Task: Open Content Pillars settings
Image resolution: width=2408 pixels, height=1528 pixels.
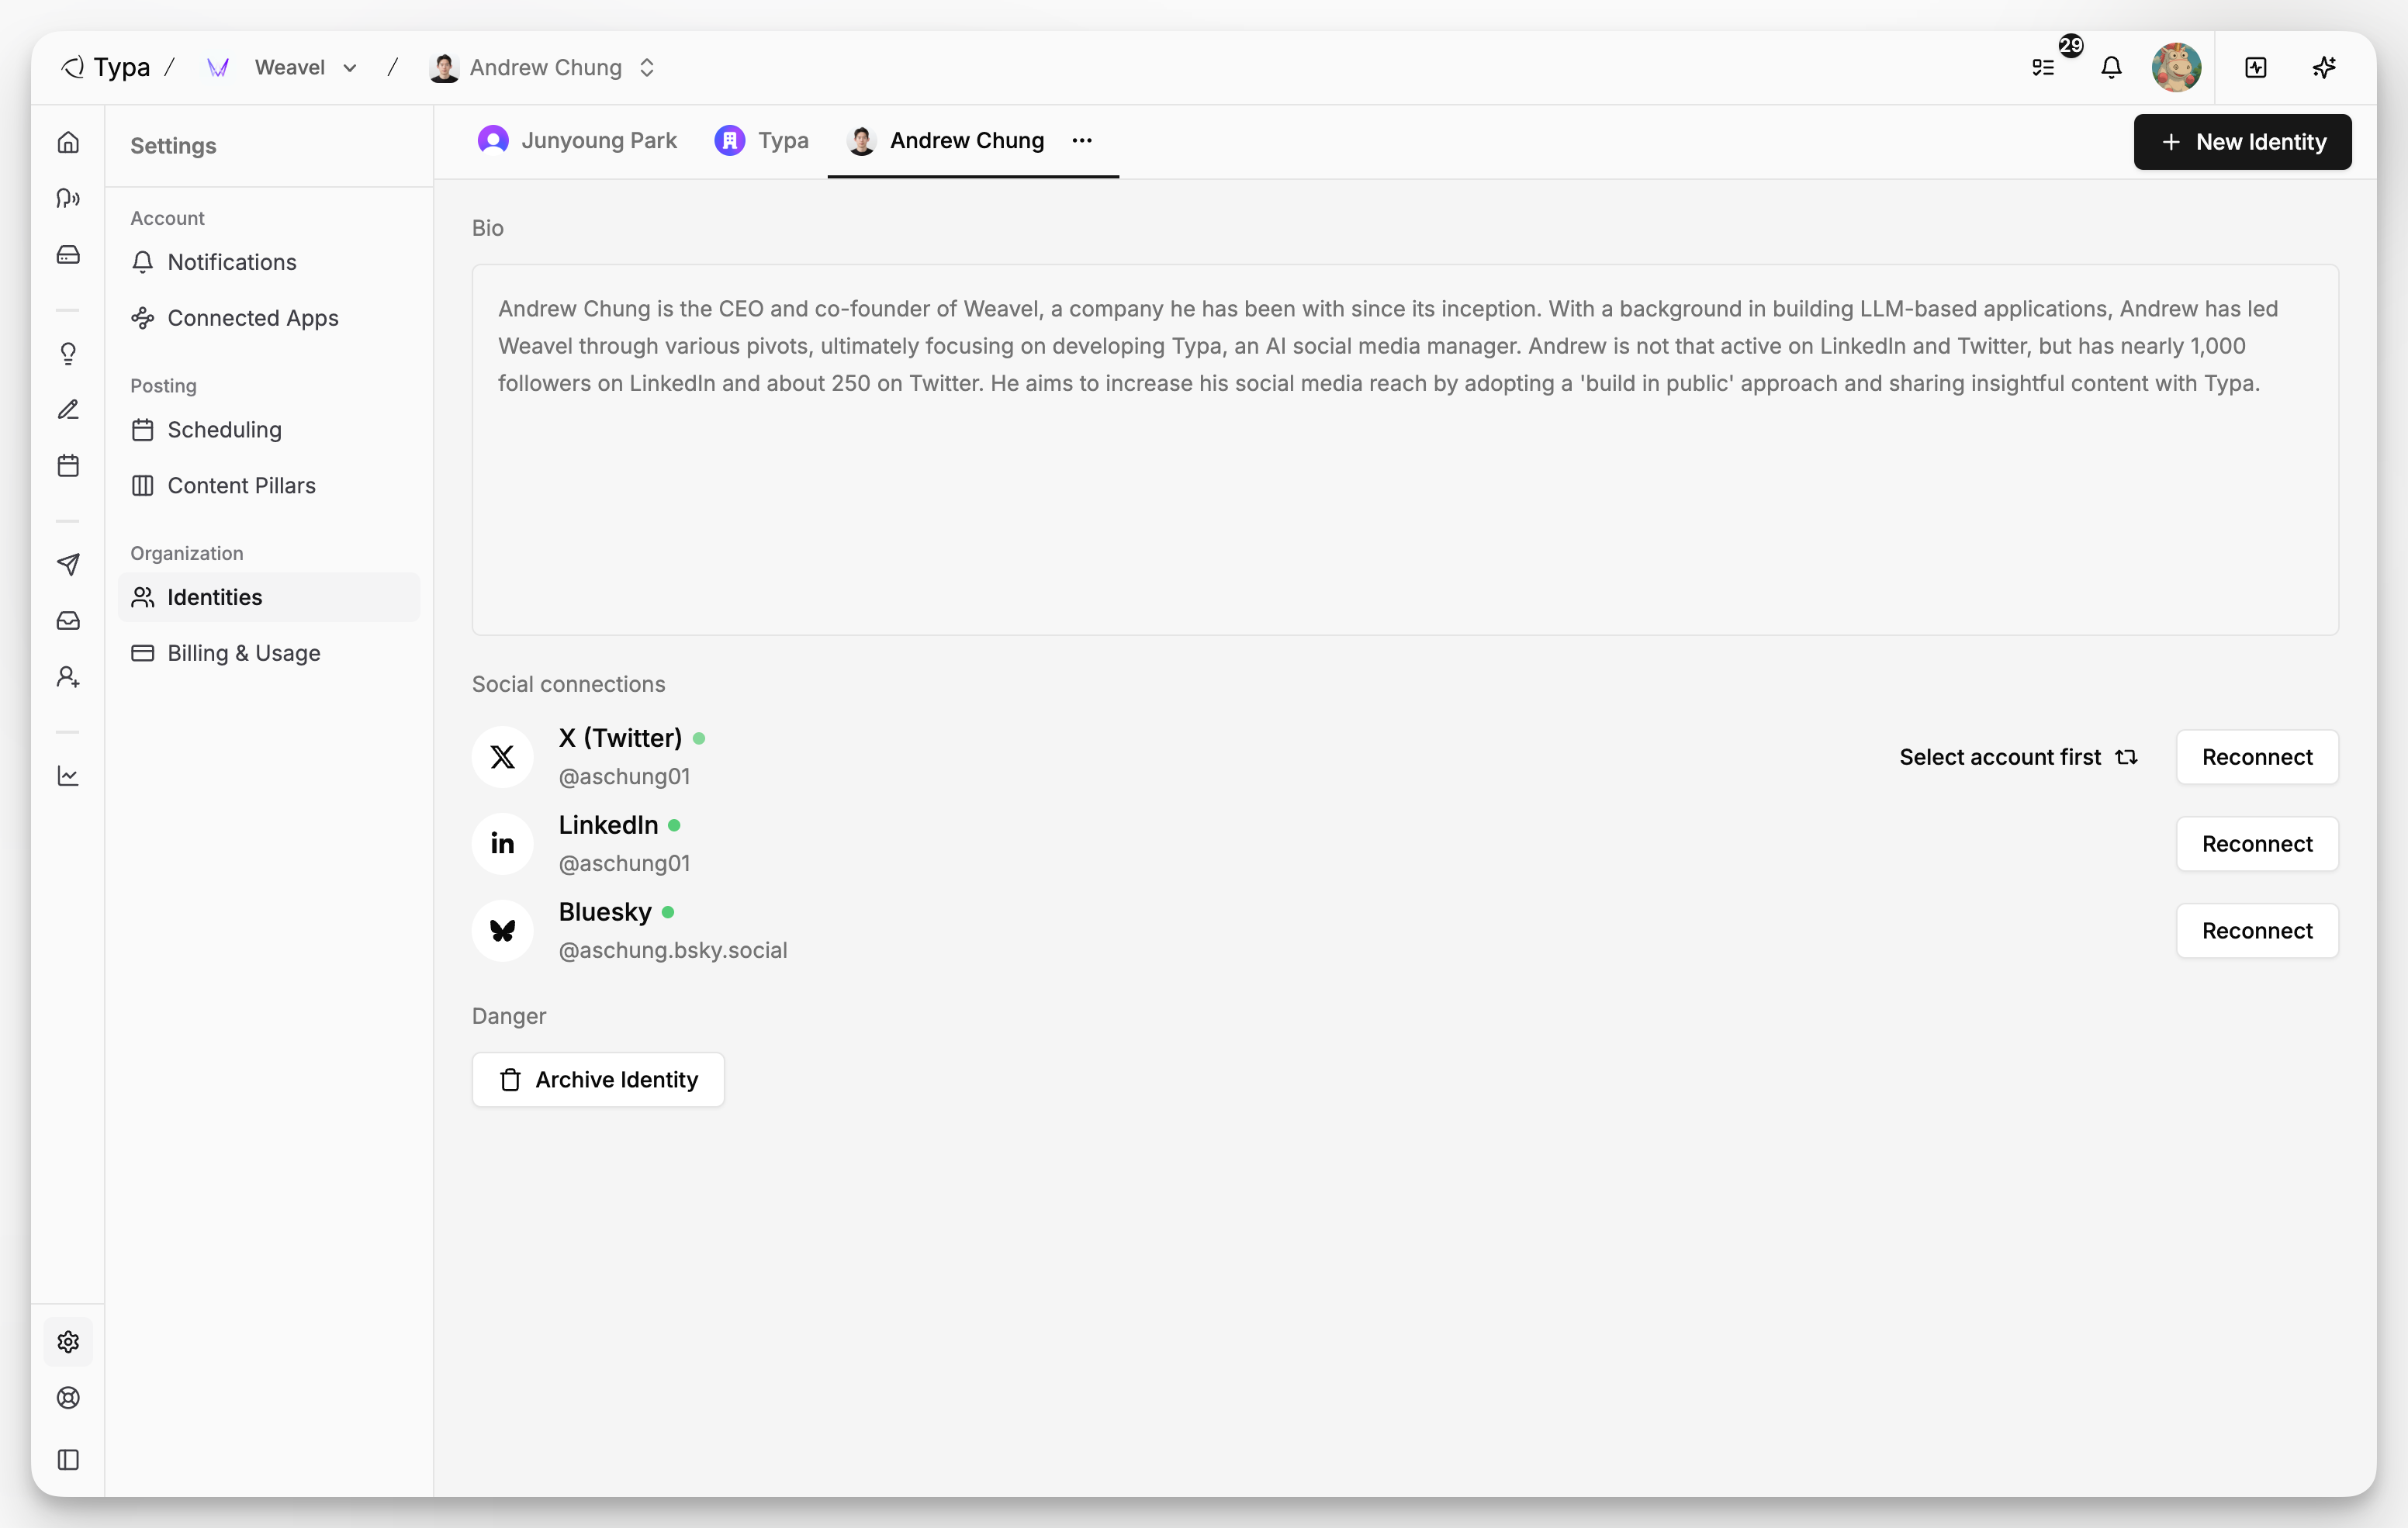Action: [x=269, y=485]
